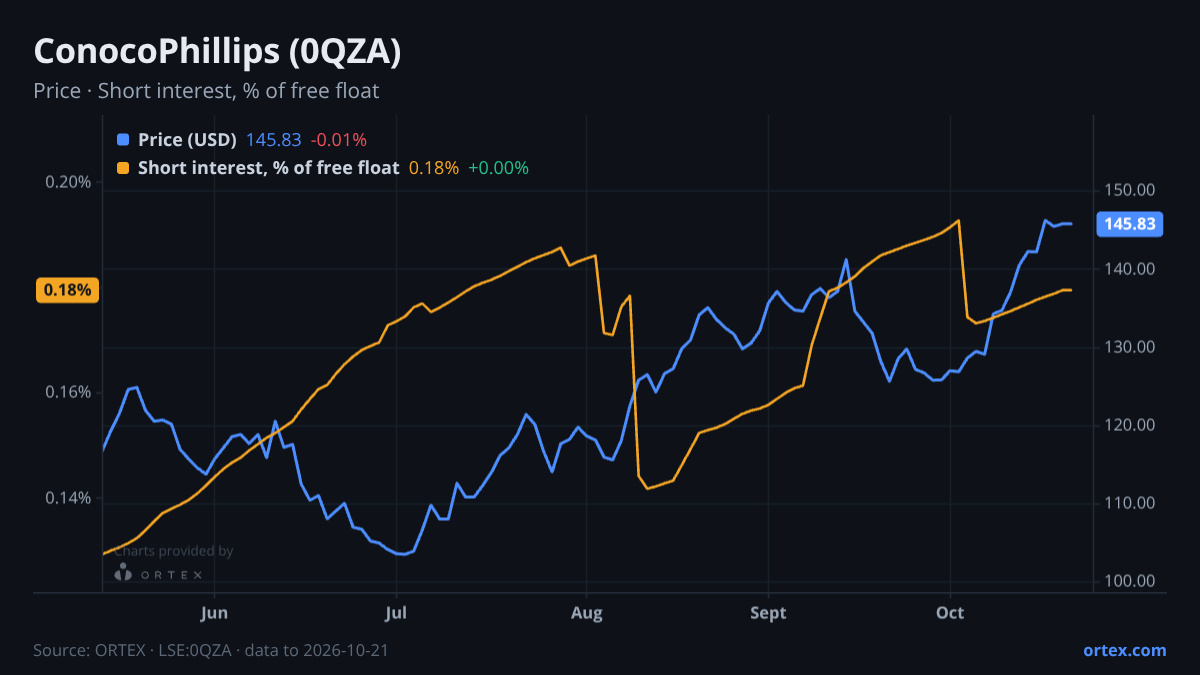Click the 0.20% left axis label
This screenshot has height=675, width=1200.
click(x=68, y=182)
